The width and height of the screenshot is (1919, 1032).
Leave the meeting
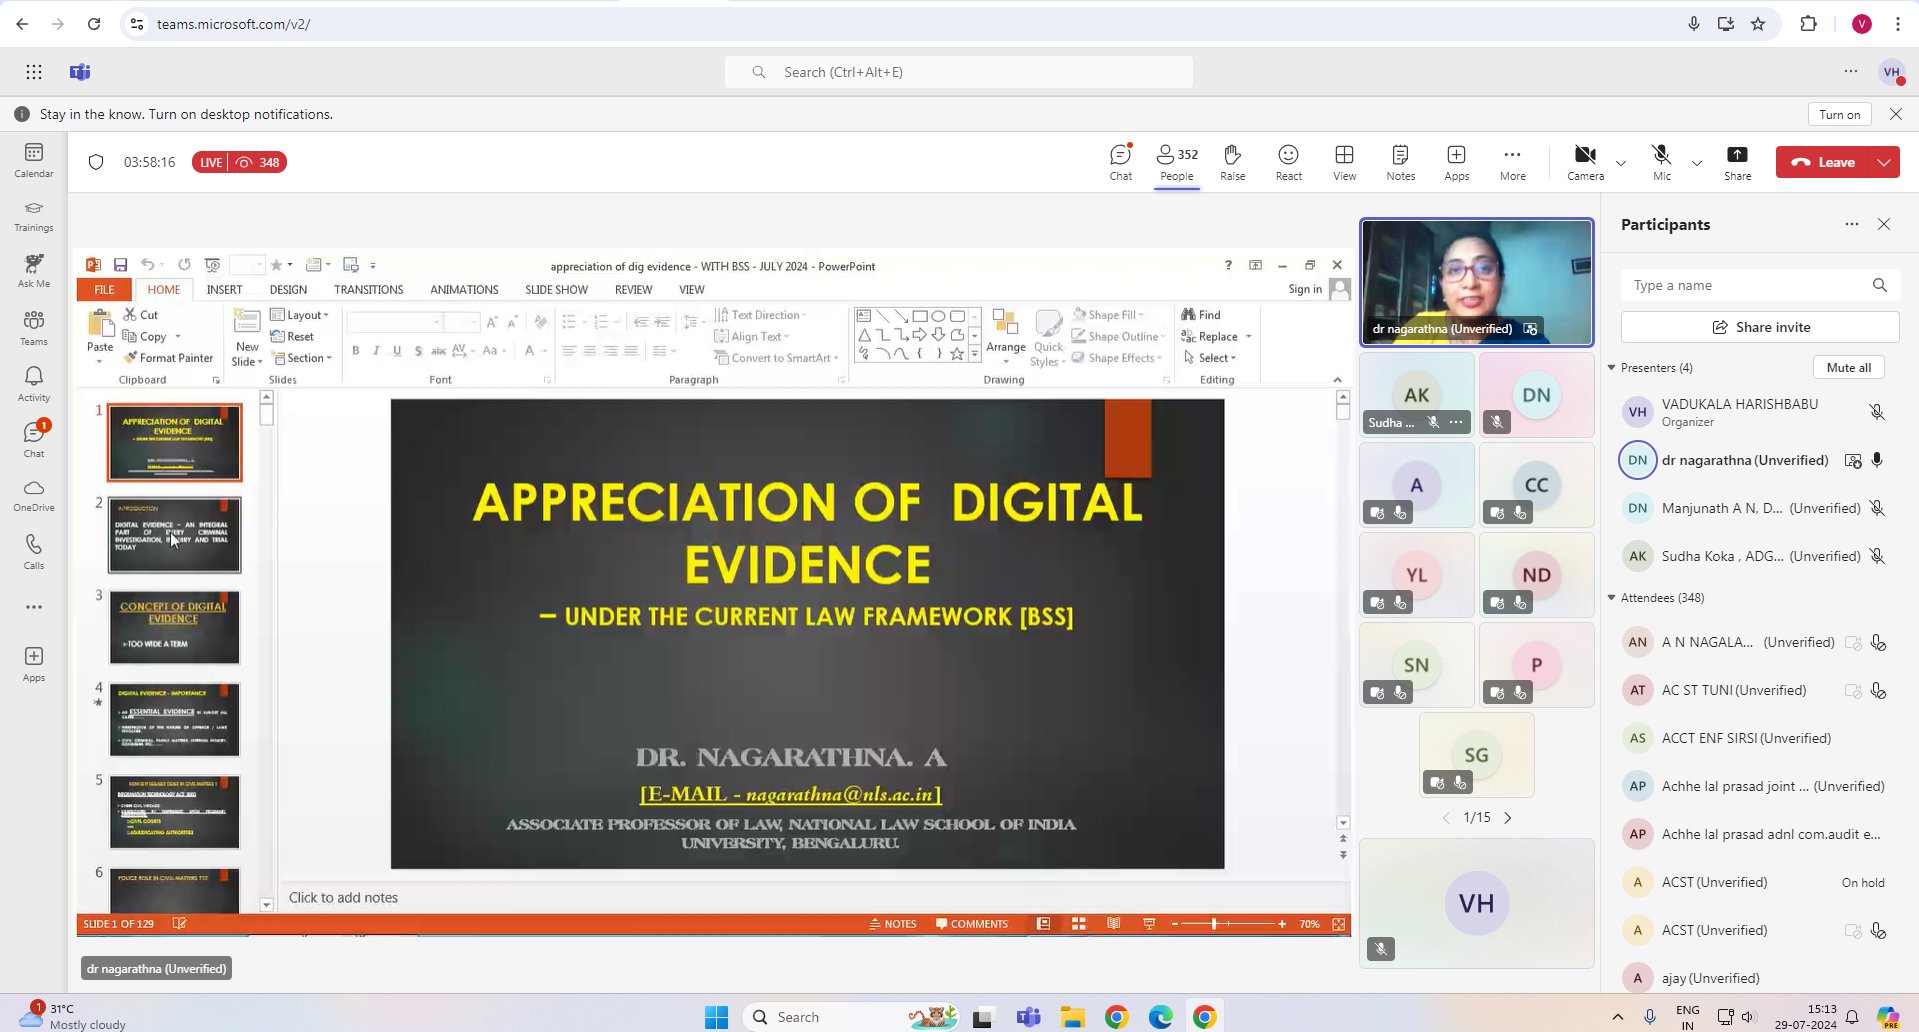click(1823, 162)
